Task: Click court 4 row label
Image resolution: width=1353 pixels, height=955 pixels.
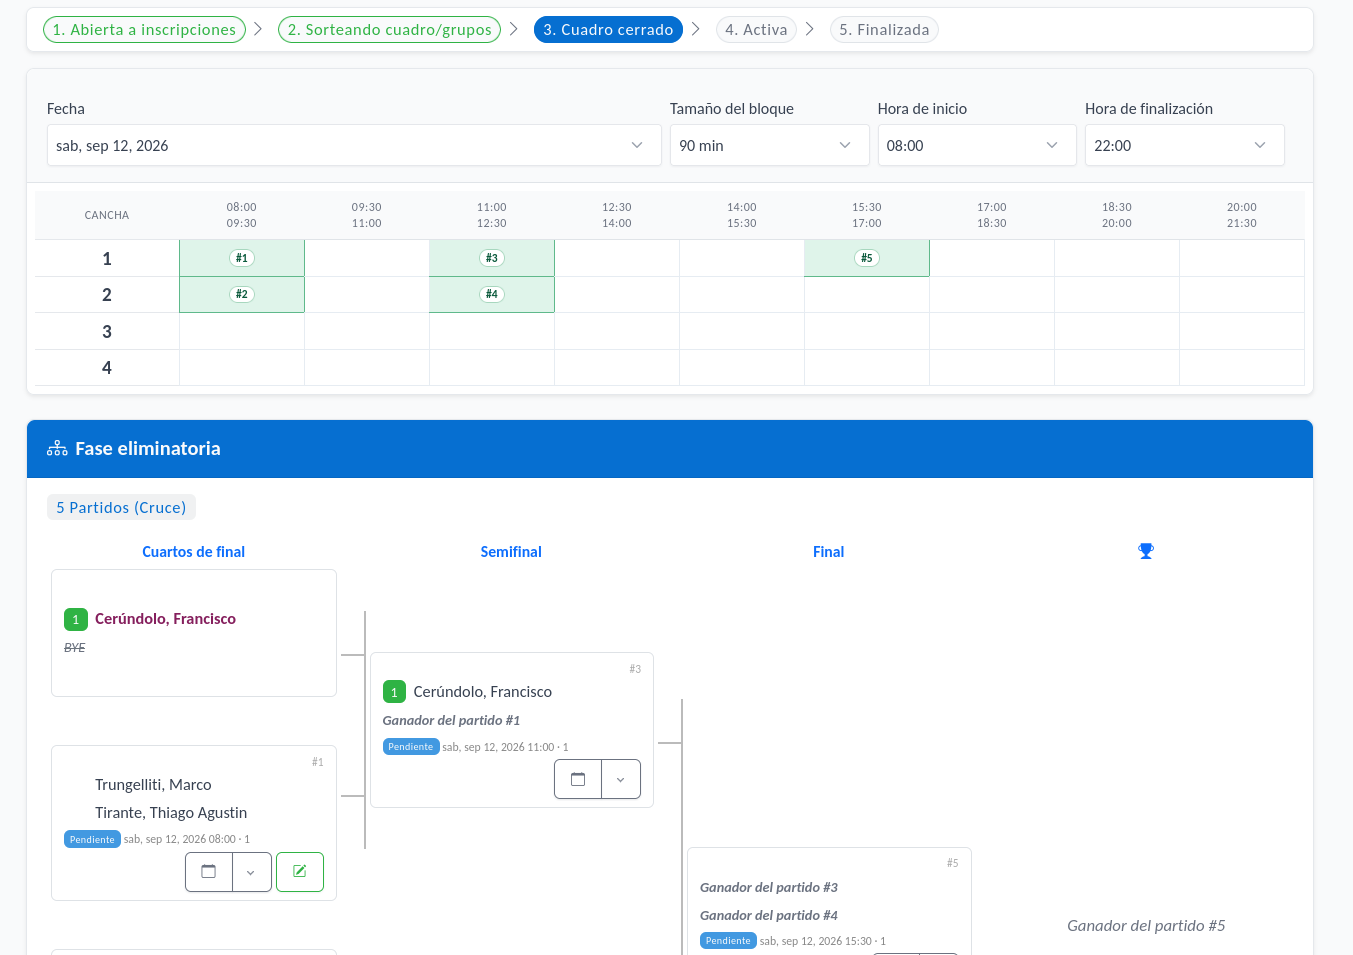Action: (107, 368)
